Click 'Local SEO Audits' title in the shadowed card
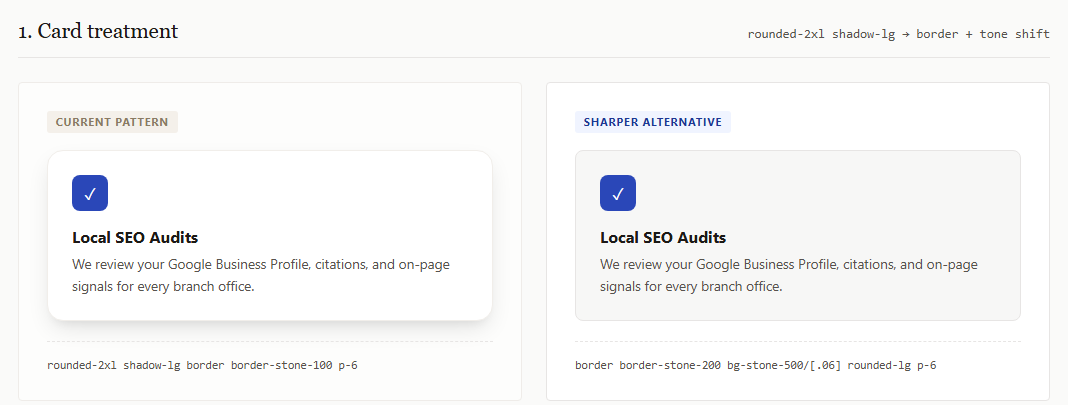 click(135, 238)
